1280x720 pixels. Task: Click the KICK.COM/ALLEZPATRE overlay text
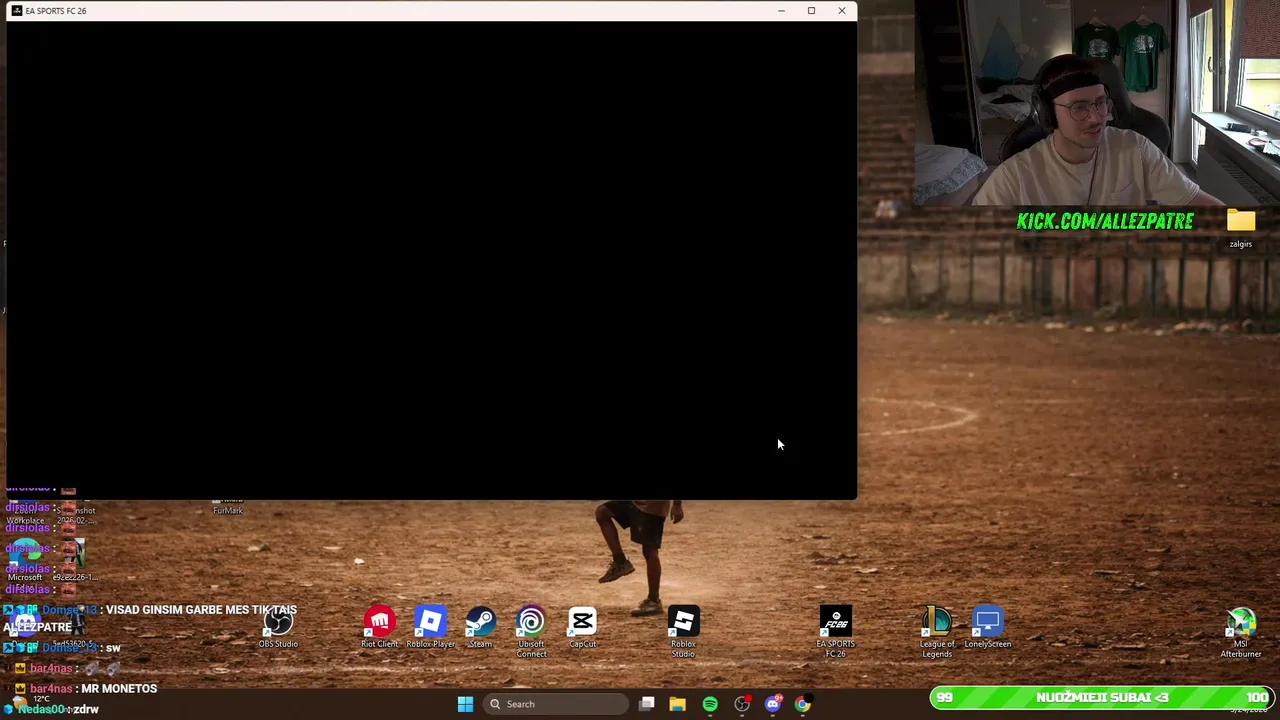click(x=1105, y=221)
